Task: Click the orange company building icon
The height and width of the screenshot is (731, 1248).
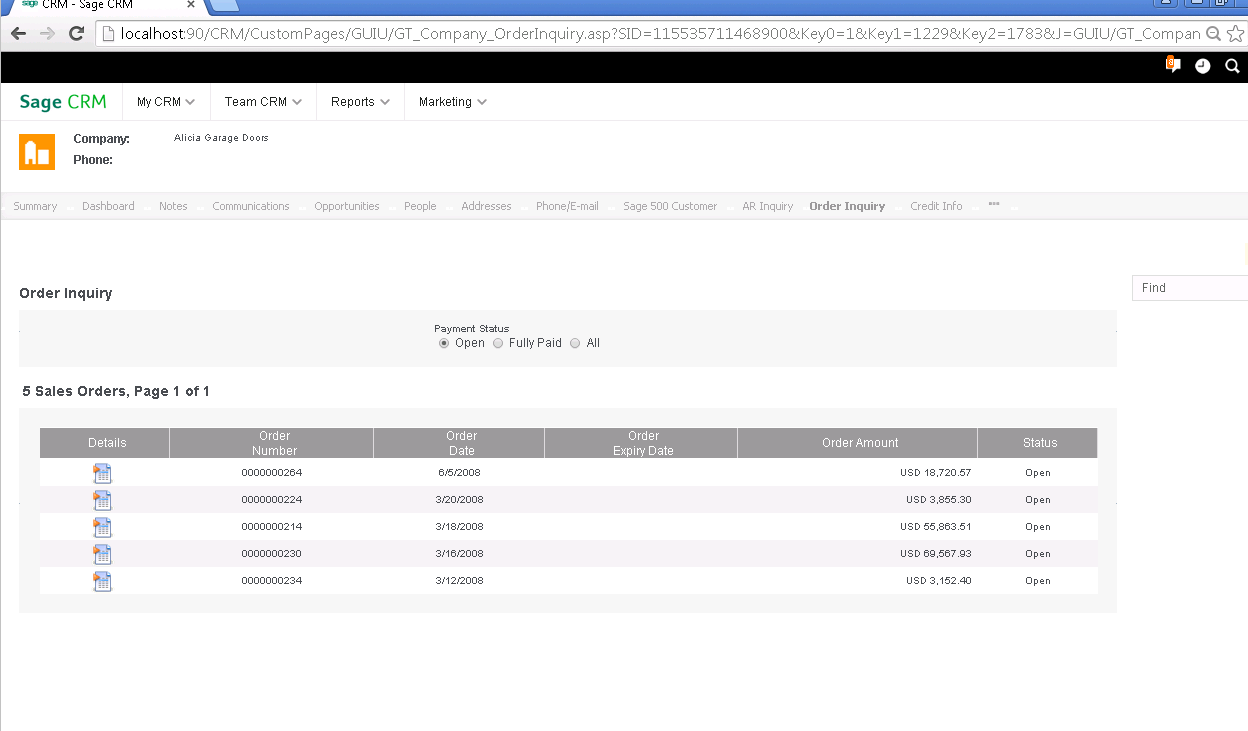Action: pos(37,151)
